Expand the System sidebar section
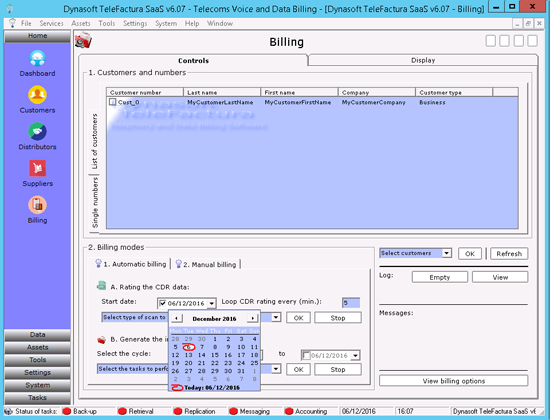This screenshot has height=420, width=550. click(37, 385)
